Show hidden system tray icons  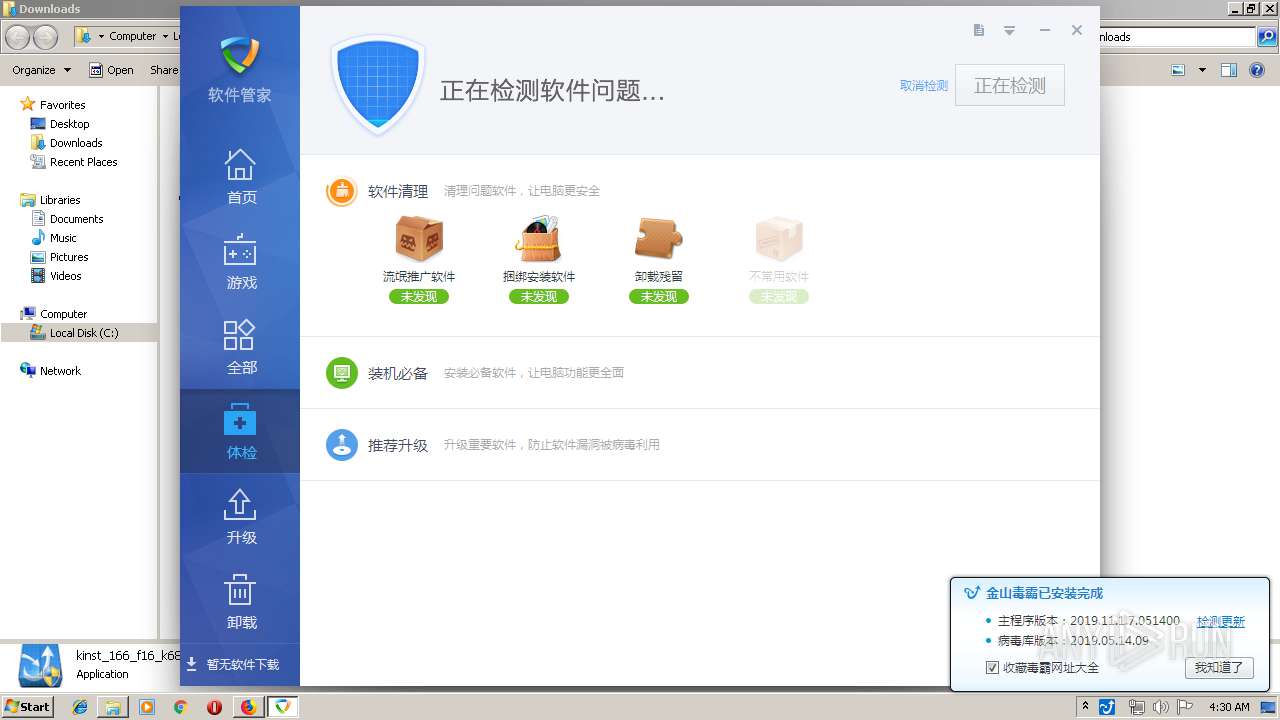tap(1085, 707)
